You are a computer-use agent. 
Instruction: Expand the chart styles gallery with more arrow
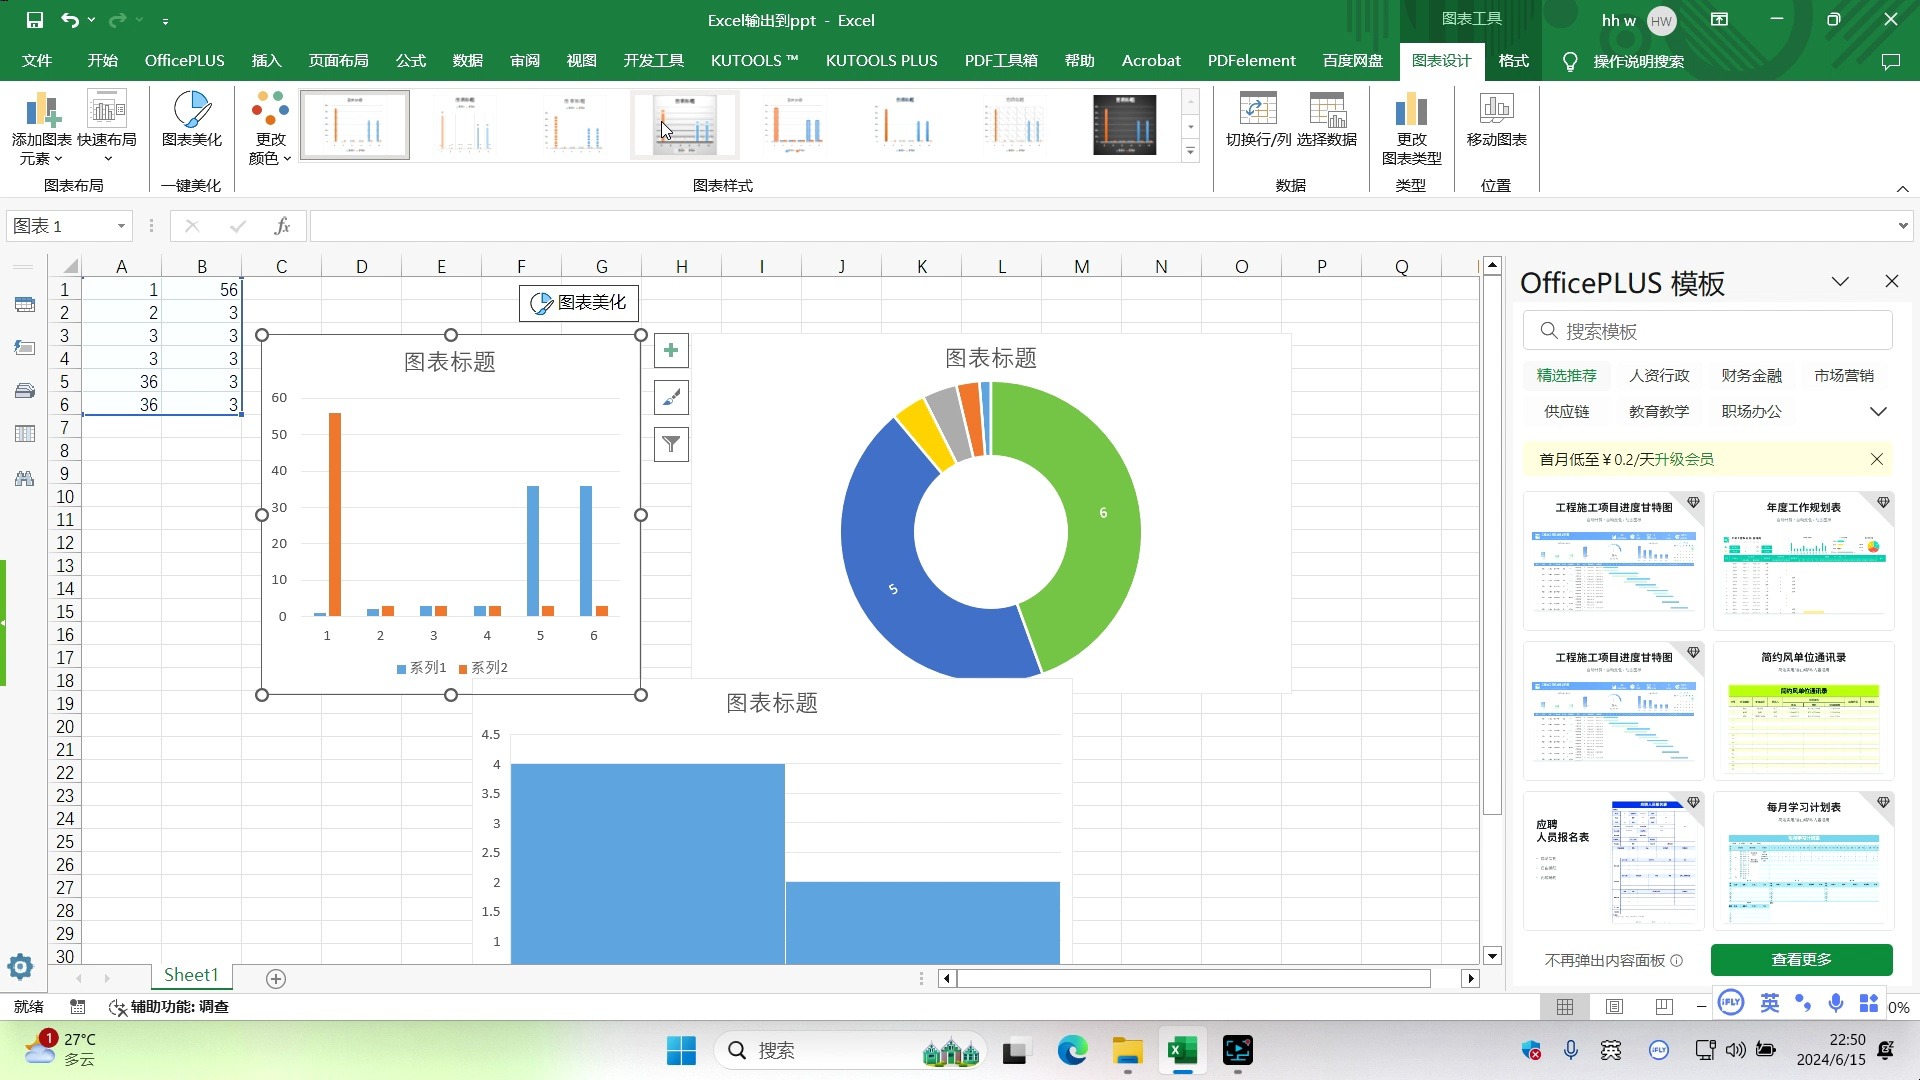pos(1189,151)
